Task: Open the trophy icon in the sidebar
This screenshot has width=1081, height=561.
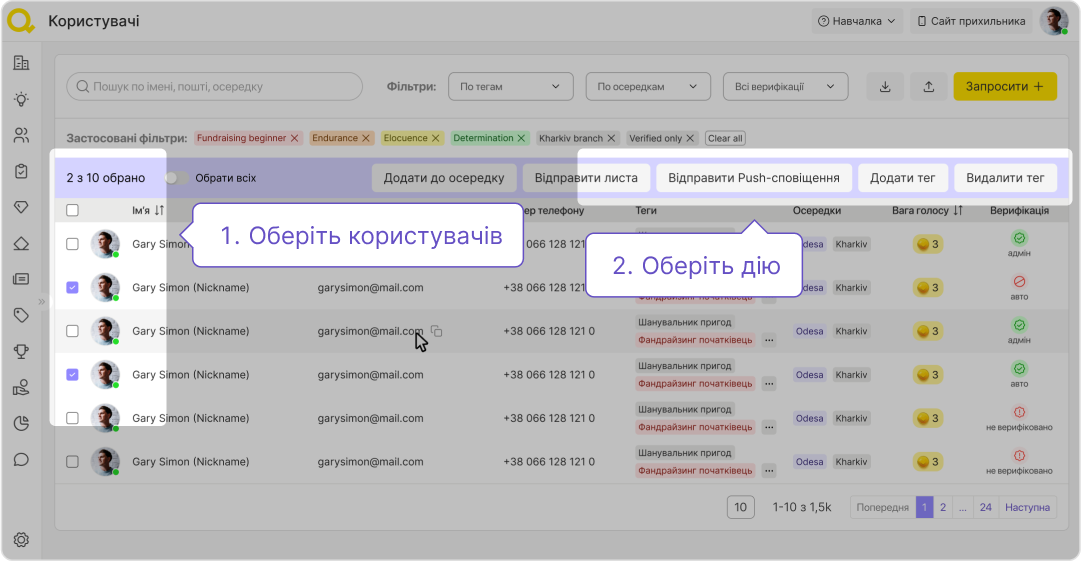Action: (21, 351)
